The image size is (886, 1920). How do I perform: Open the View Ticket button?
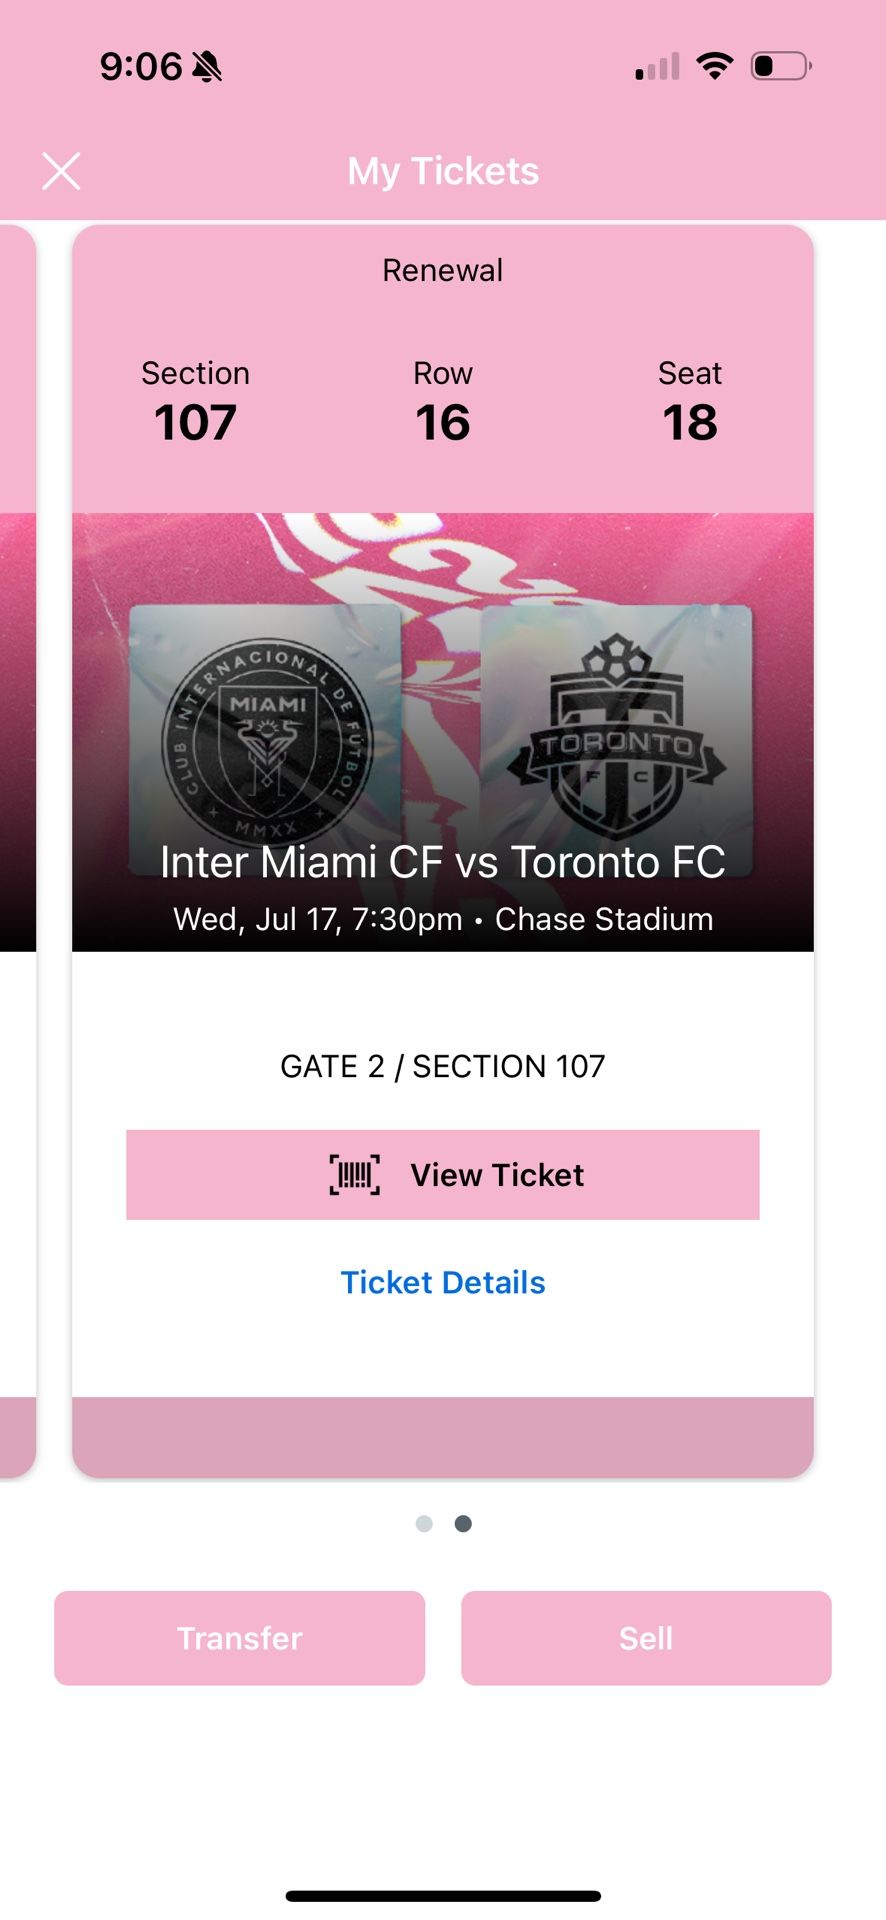[x=443, y=1175]
